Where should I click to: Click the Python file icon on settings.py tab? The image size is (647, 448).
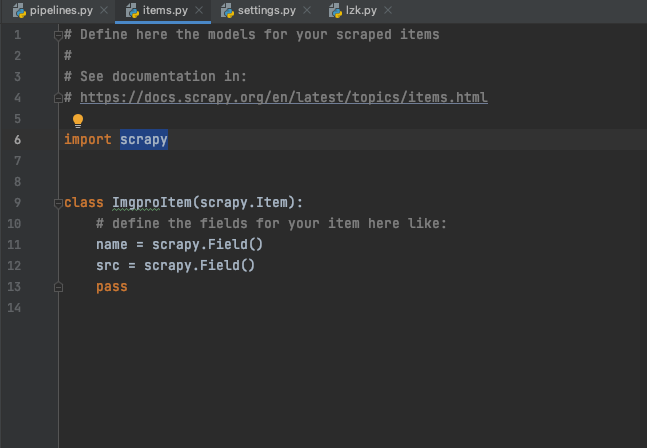tap(227, 11)
